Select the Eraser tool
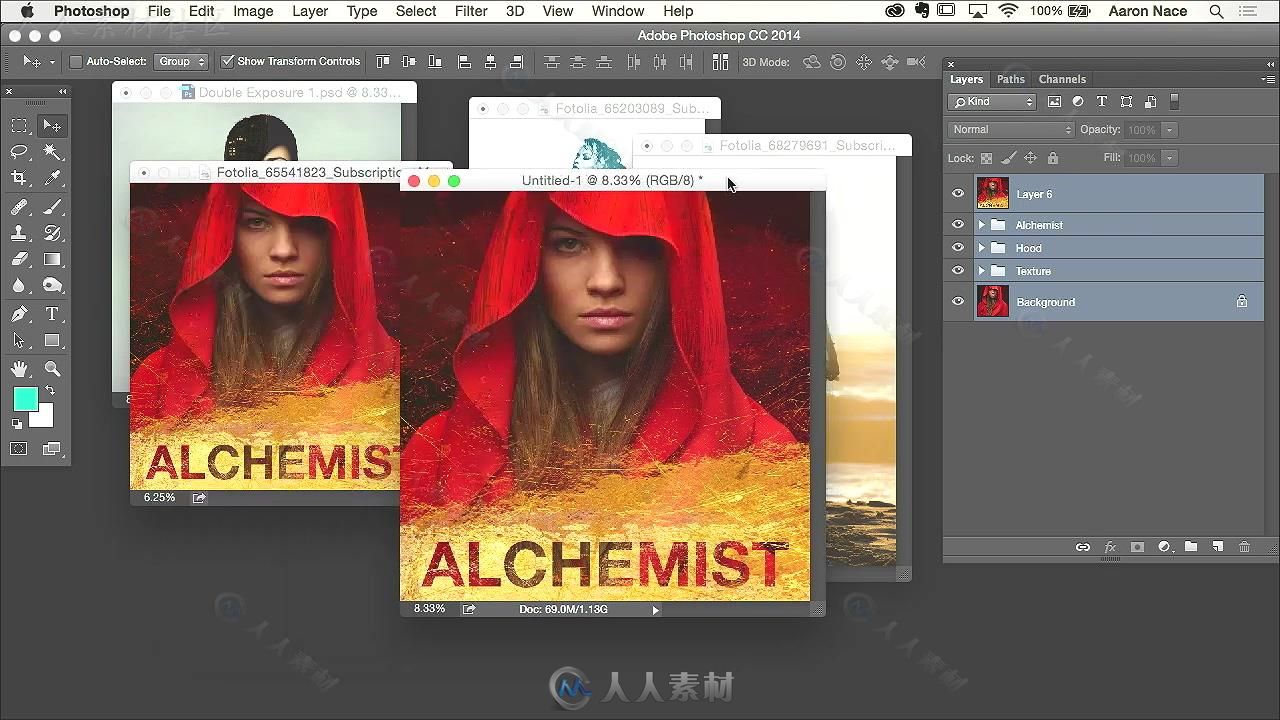Image resolution: width=1280 pixels, height=720 pixels. pyautogui.click(x=19, y=259)
